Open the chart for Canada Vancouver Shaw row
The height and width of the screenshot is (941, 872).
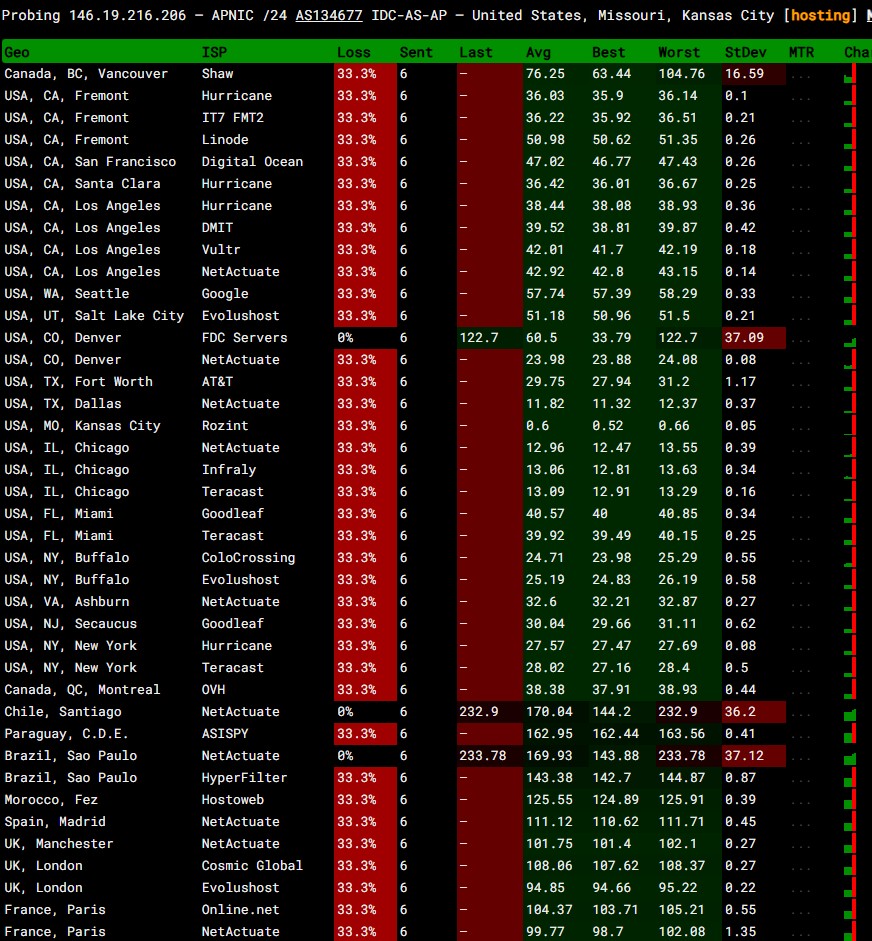pyautogui.click(x=850, y=74)
